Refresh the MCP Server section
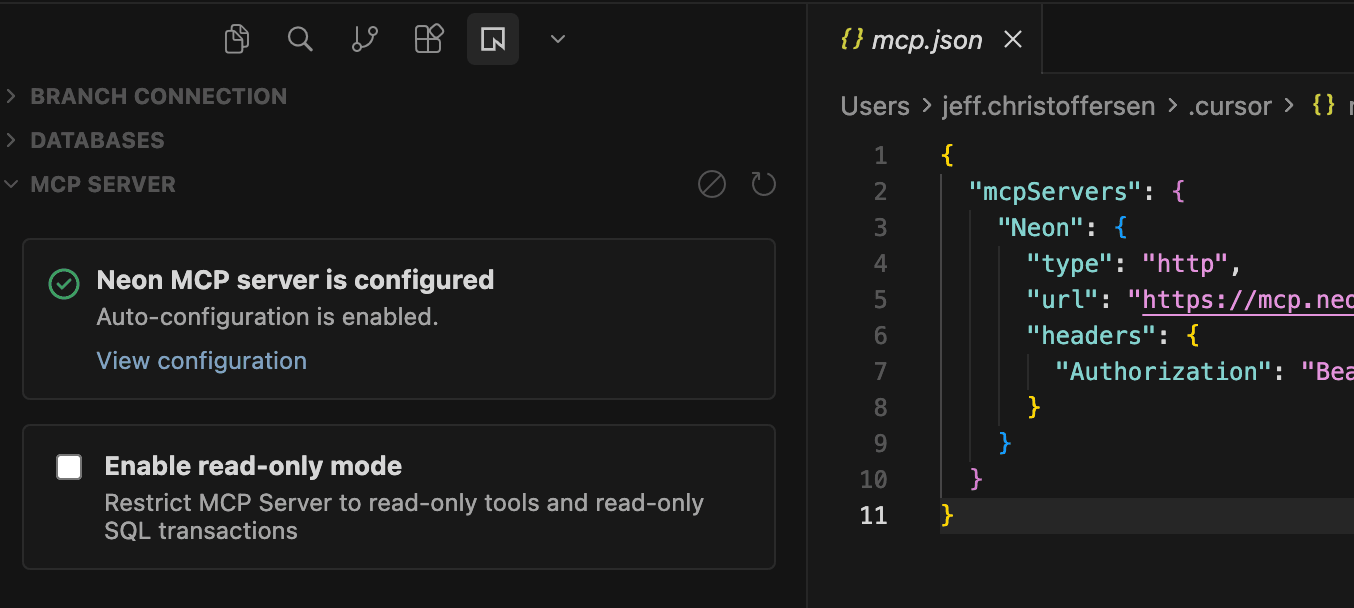 pos(764,184)
